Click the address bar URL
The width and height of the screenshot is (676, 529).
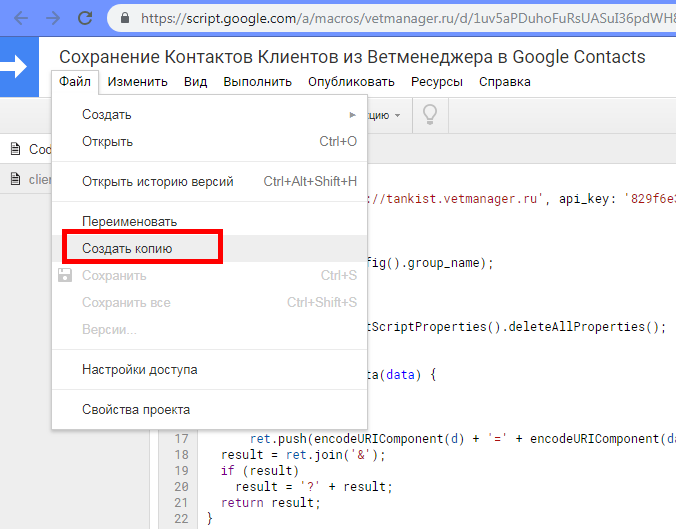[407, 18]
